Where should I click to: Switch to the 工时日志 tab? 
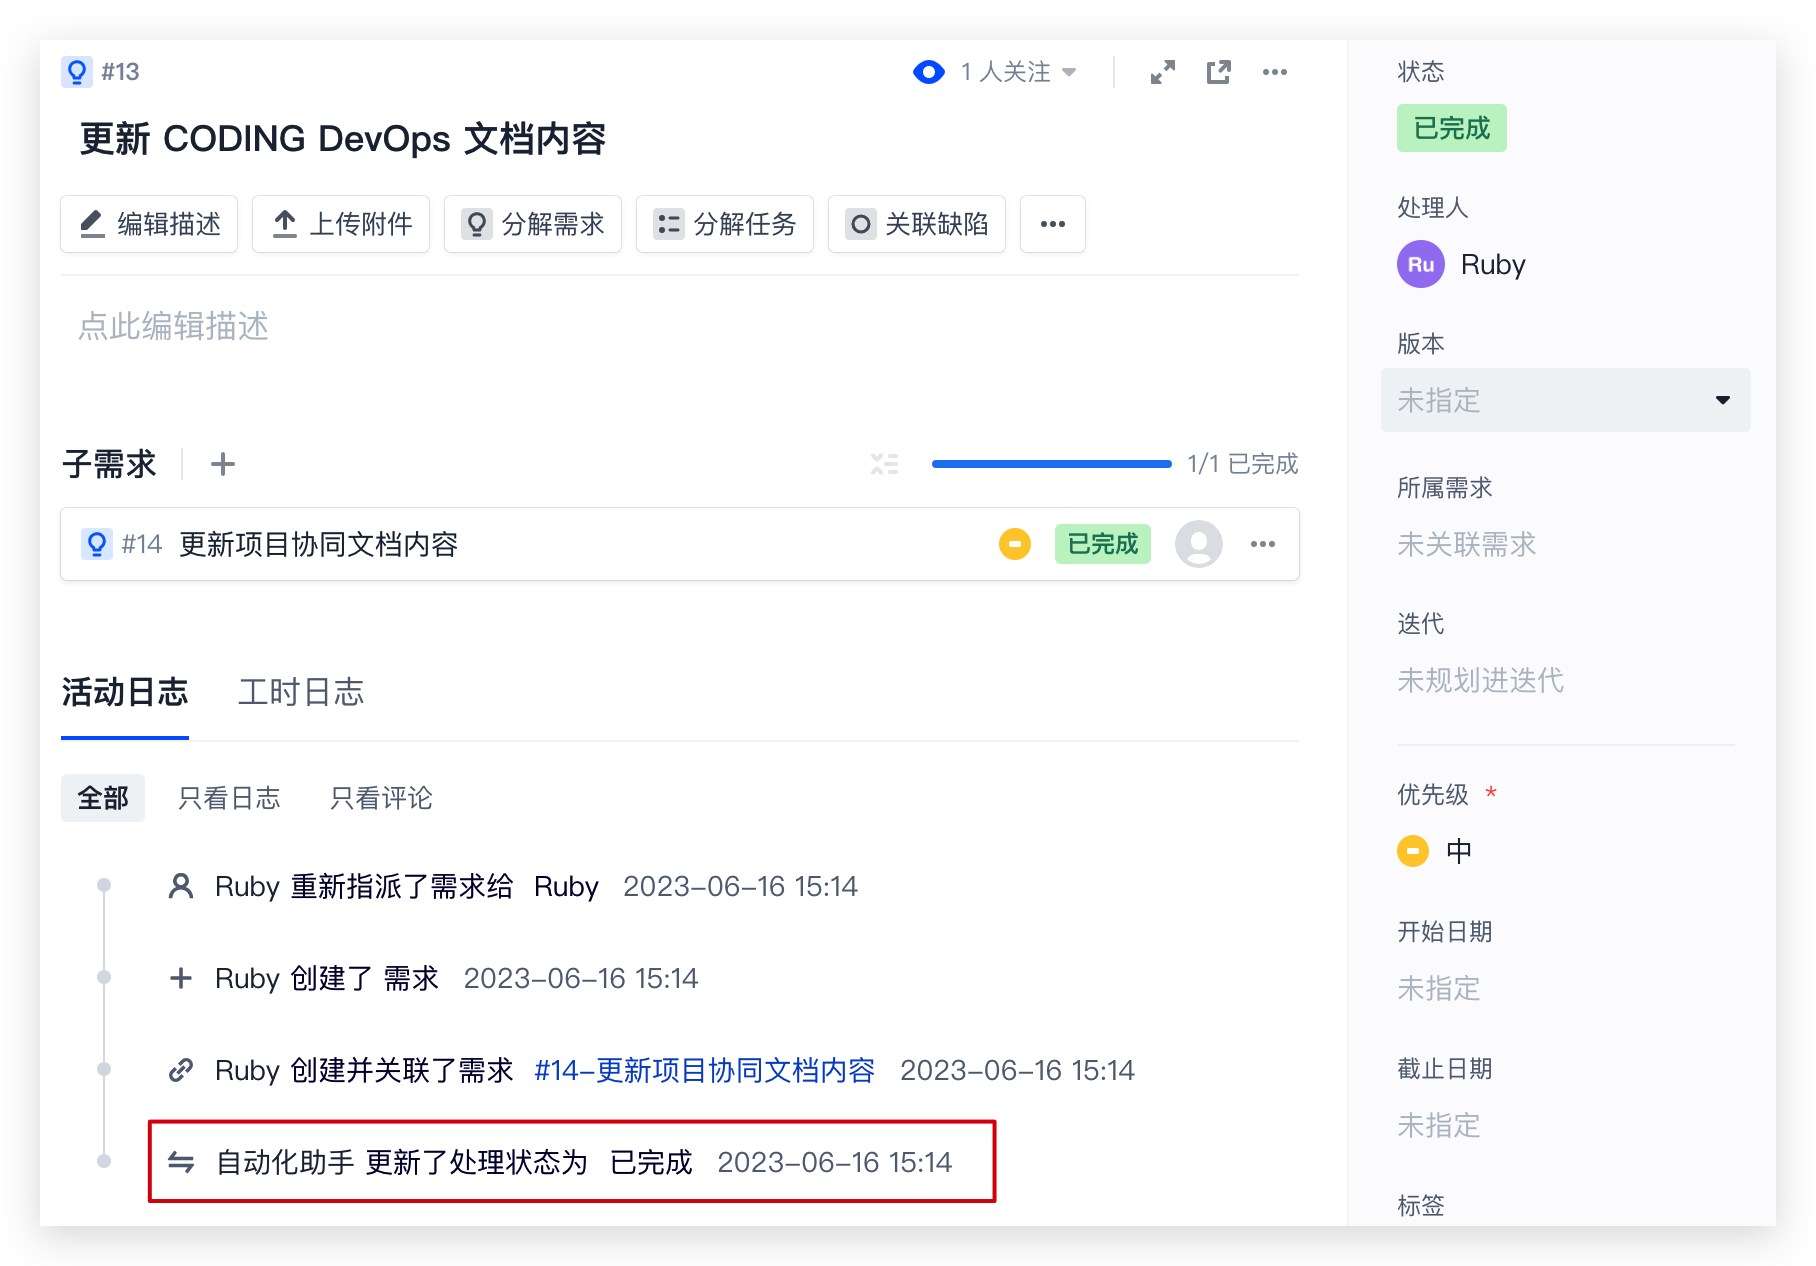click(x=301, y=692)
